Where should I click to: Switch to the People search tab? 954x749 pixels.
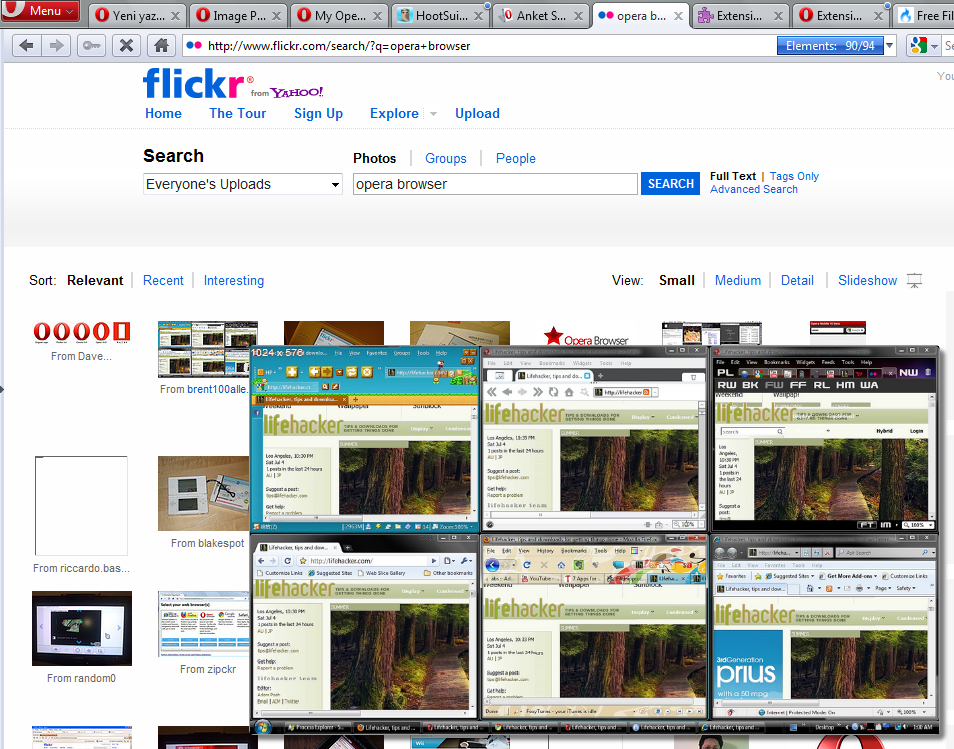(x=515, y=159)
